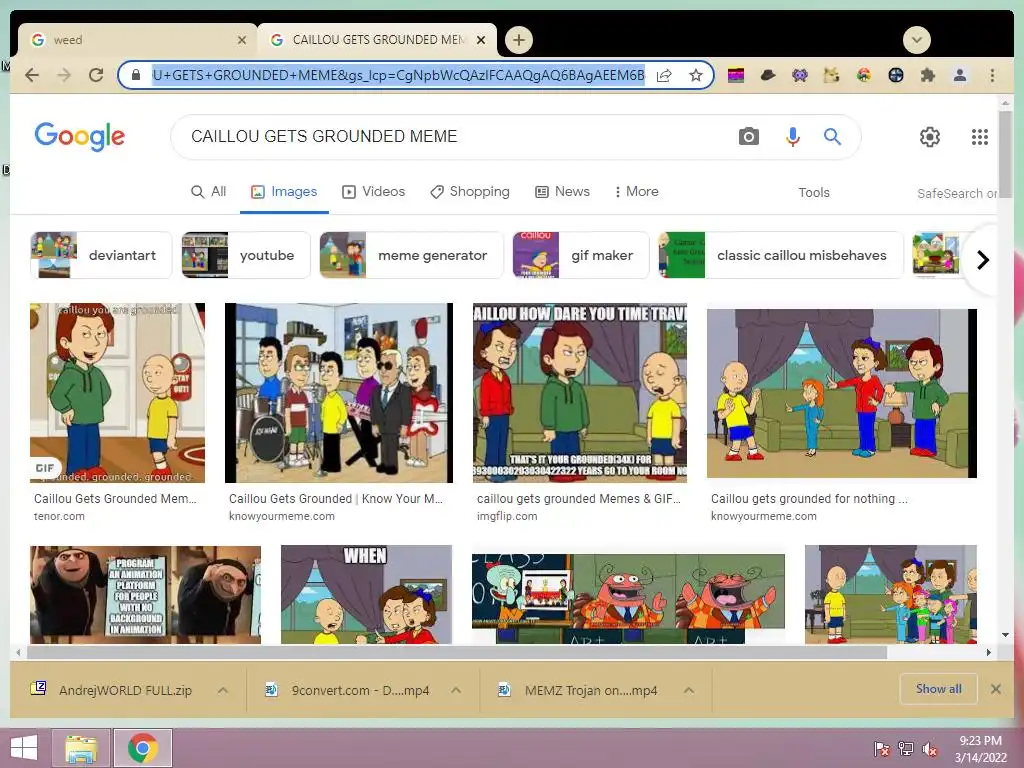Switch to All search results
The height and width of the screenshot is (768, 1024).
(x=208, y=191)
